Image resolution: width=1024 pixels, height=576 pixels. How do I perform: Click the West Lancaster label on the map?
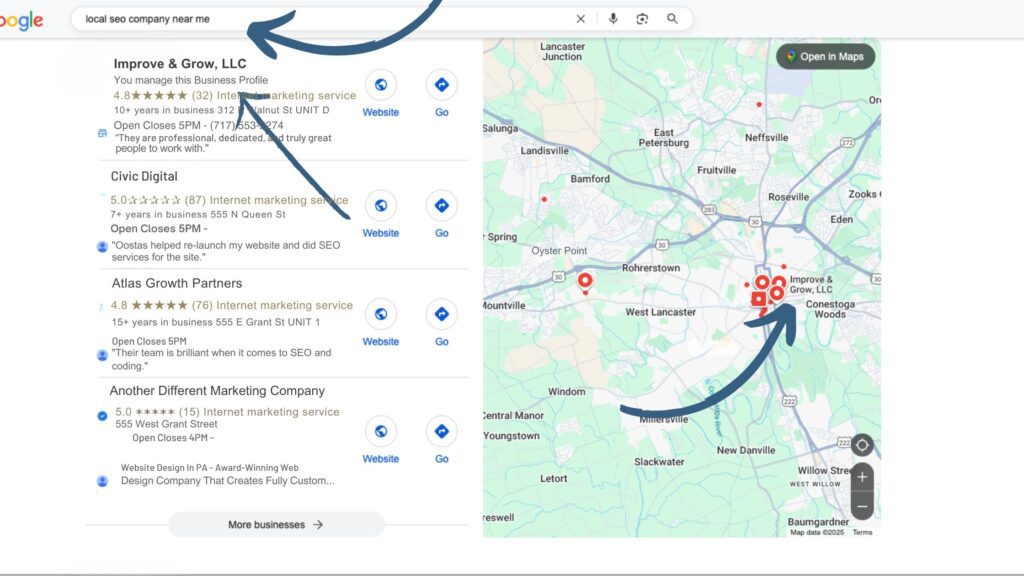pos(660,312)
